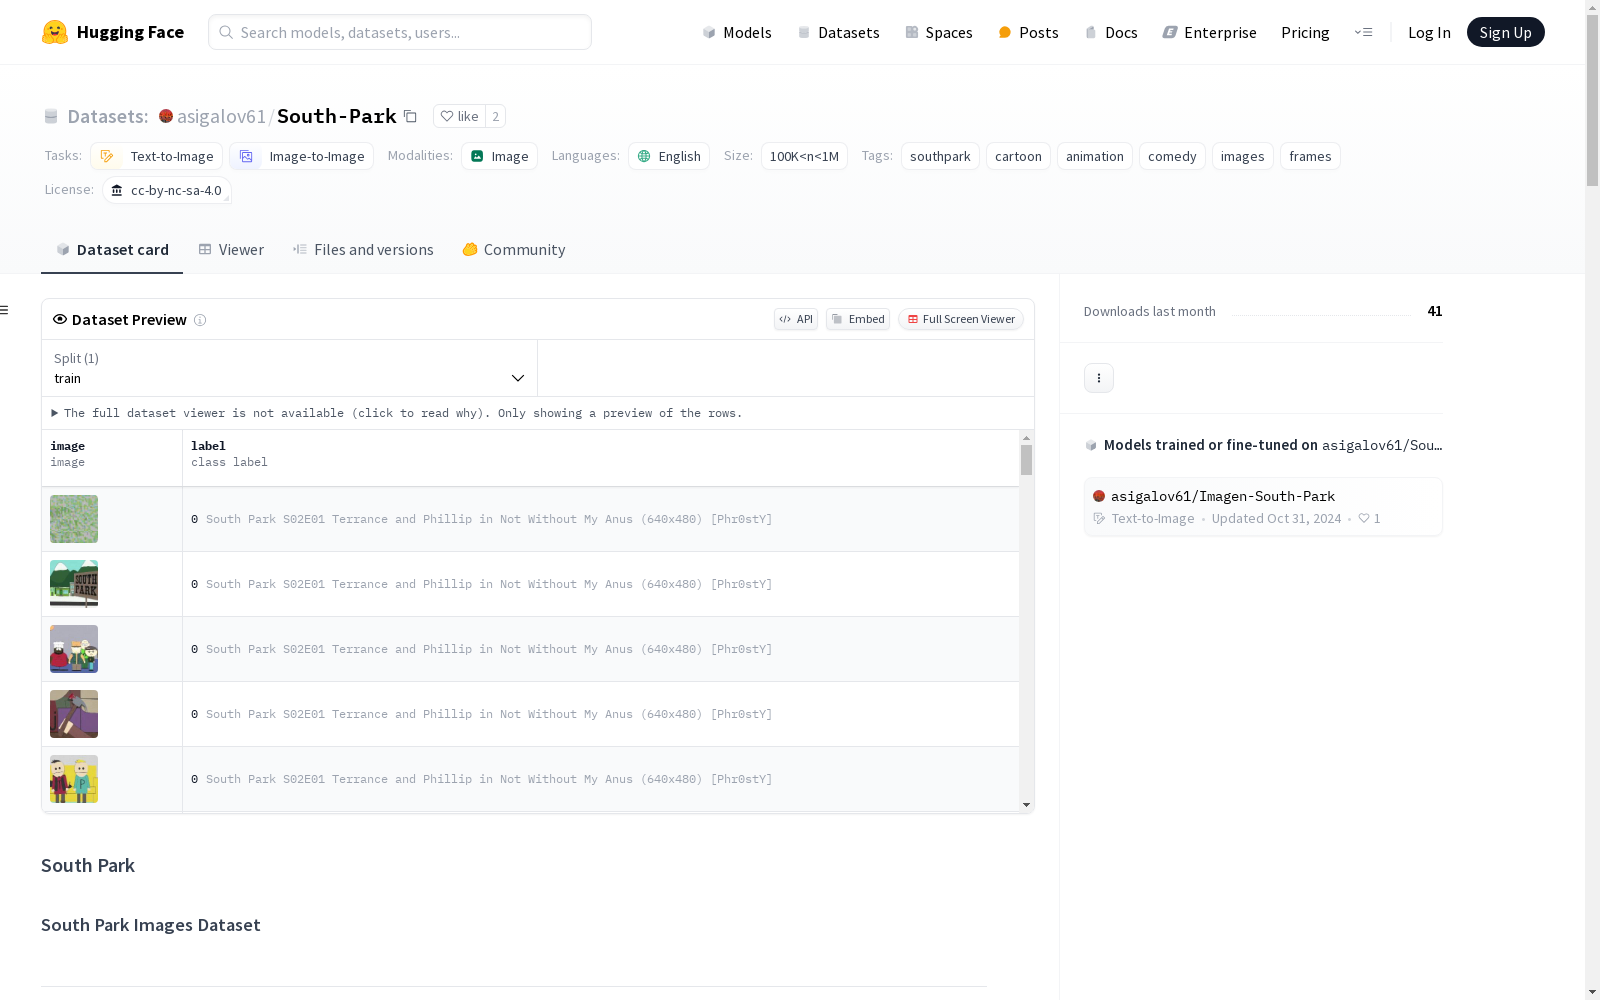Open the Files and versions tab
Image resolution: width=1600 pixels, height=1000 pixels.
pos(363,250)
